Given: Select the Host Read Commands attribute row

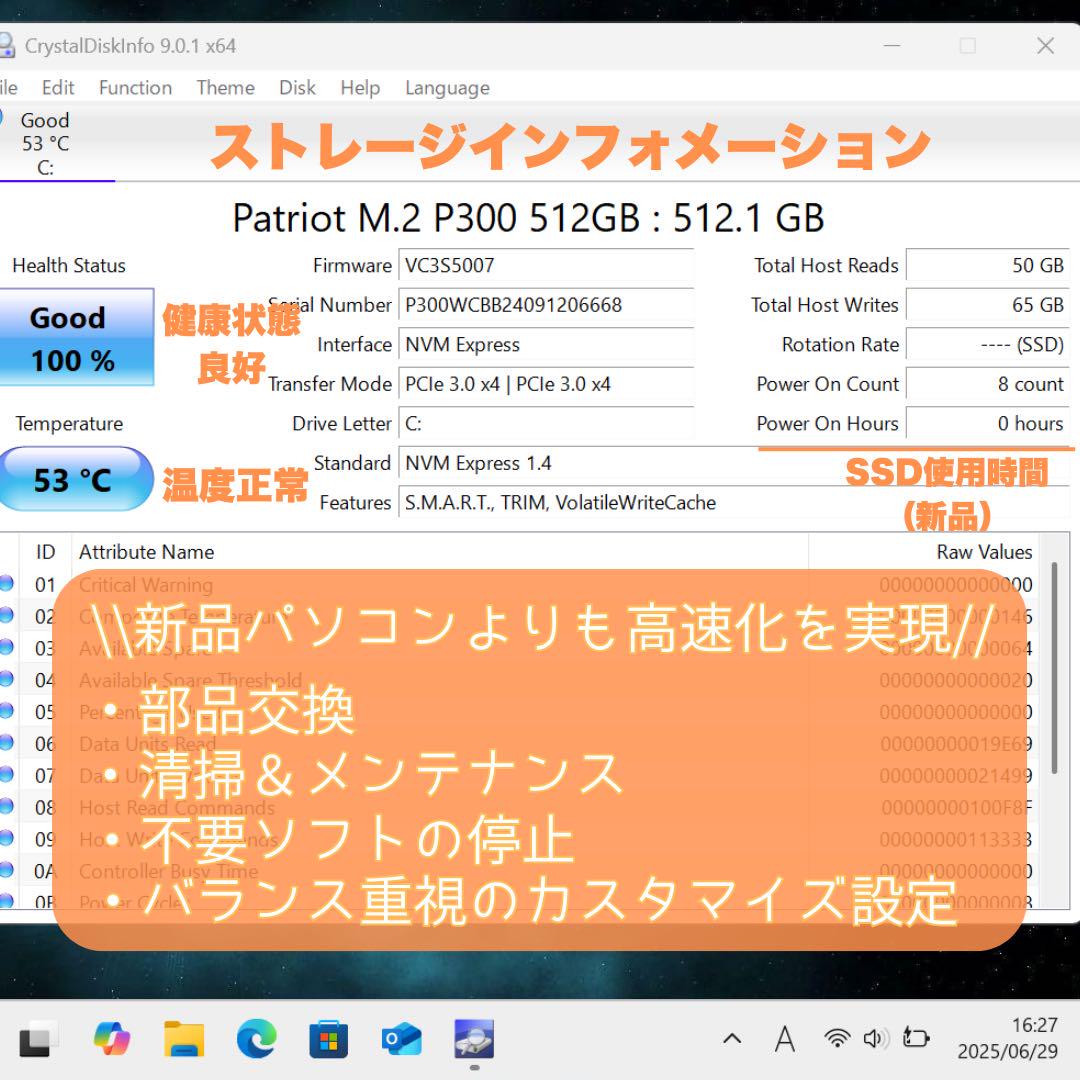Looking at the screenshot, I should (518, 807).
